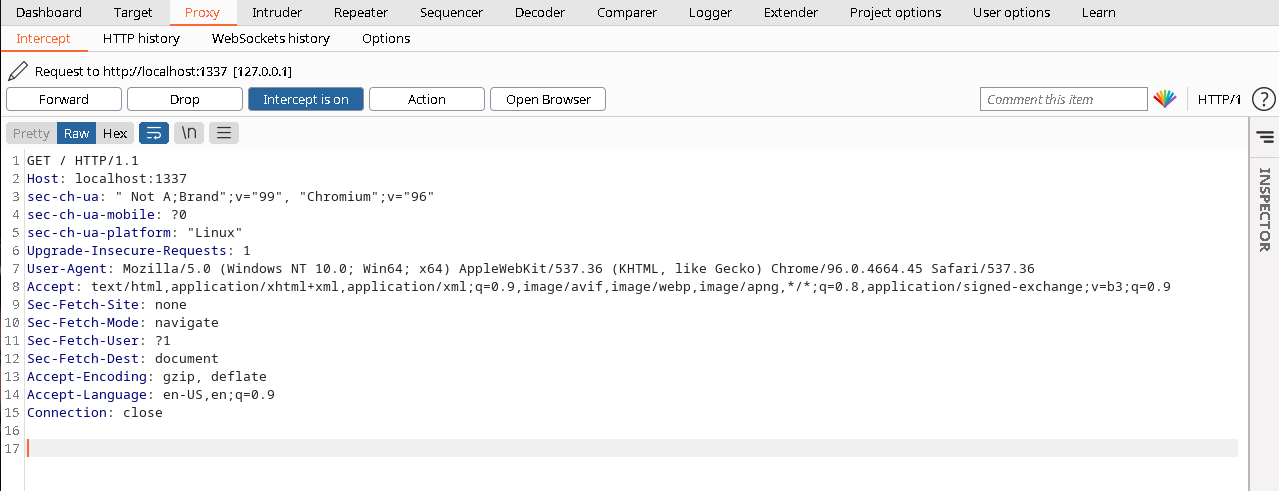Open help via question mark icon

[1264, 99]
